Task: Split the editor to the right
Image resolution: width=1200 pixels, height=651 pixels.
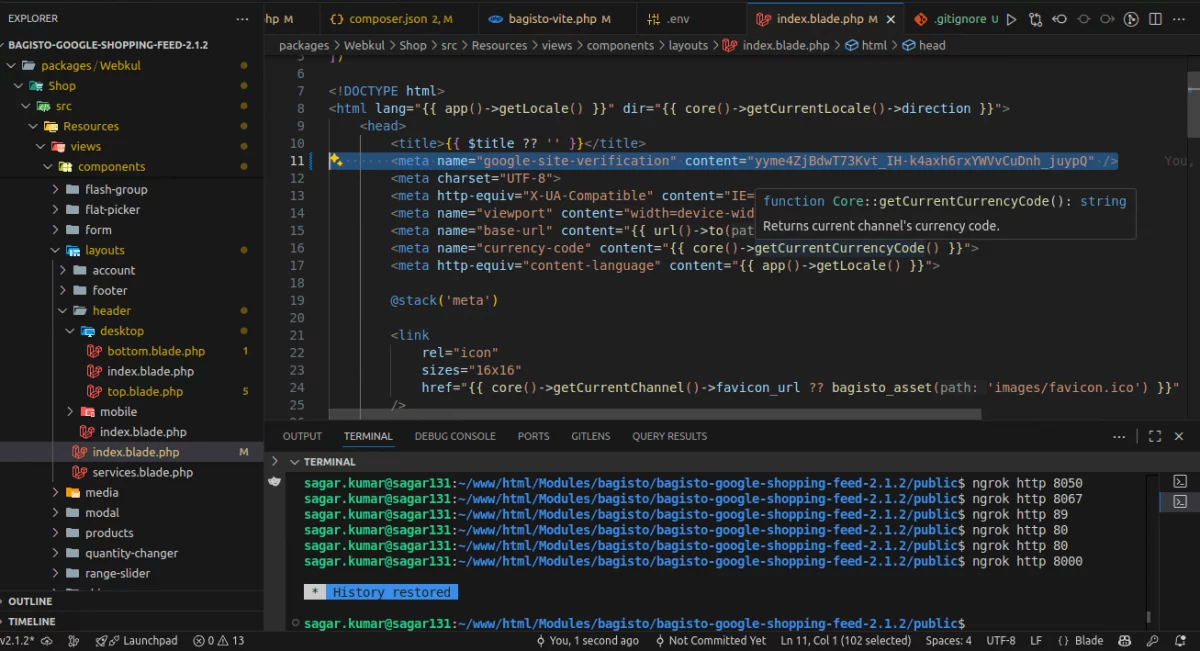Action: tap(1156, 19)
